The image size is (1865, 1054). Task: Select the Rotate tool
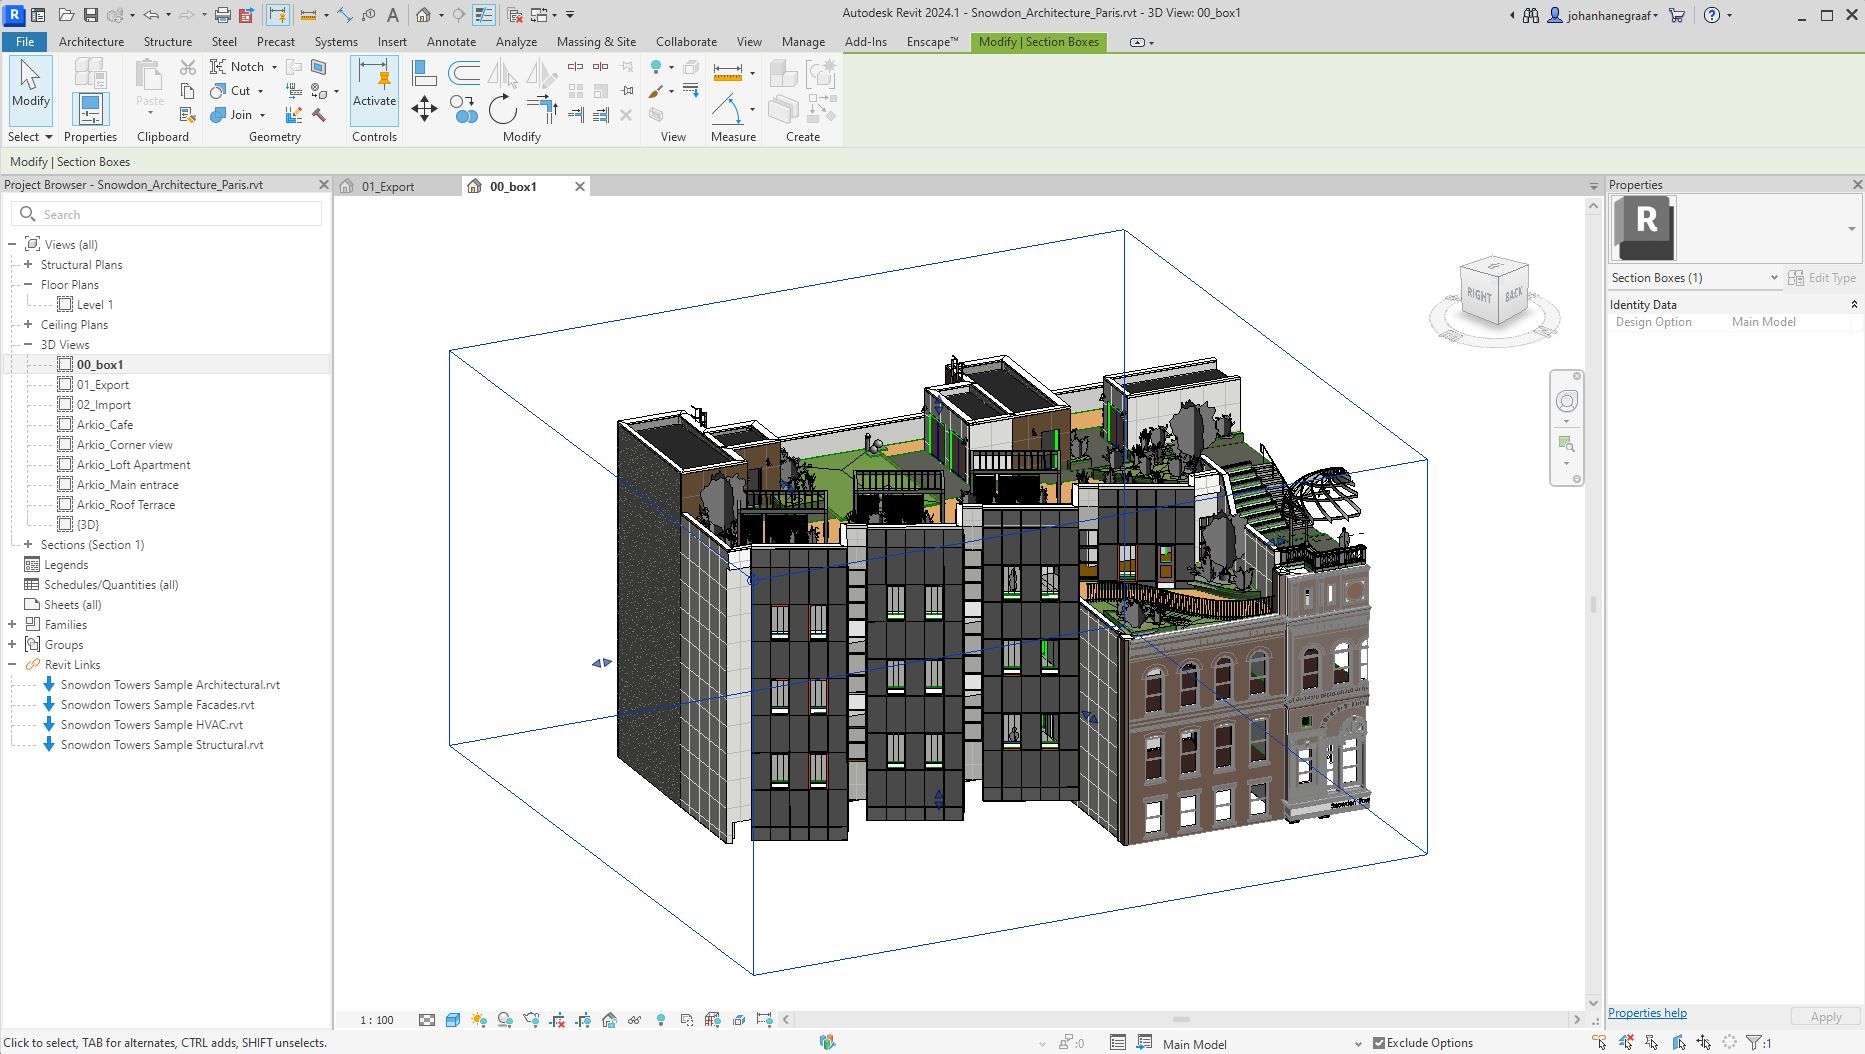(x=502, y=109)
